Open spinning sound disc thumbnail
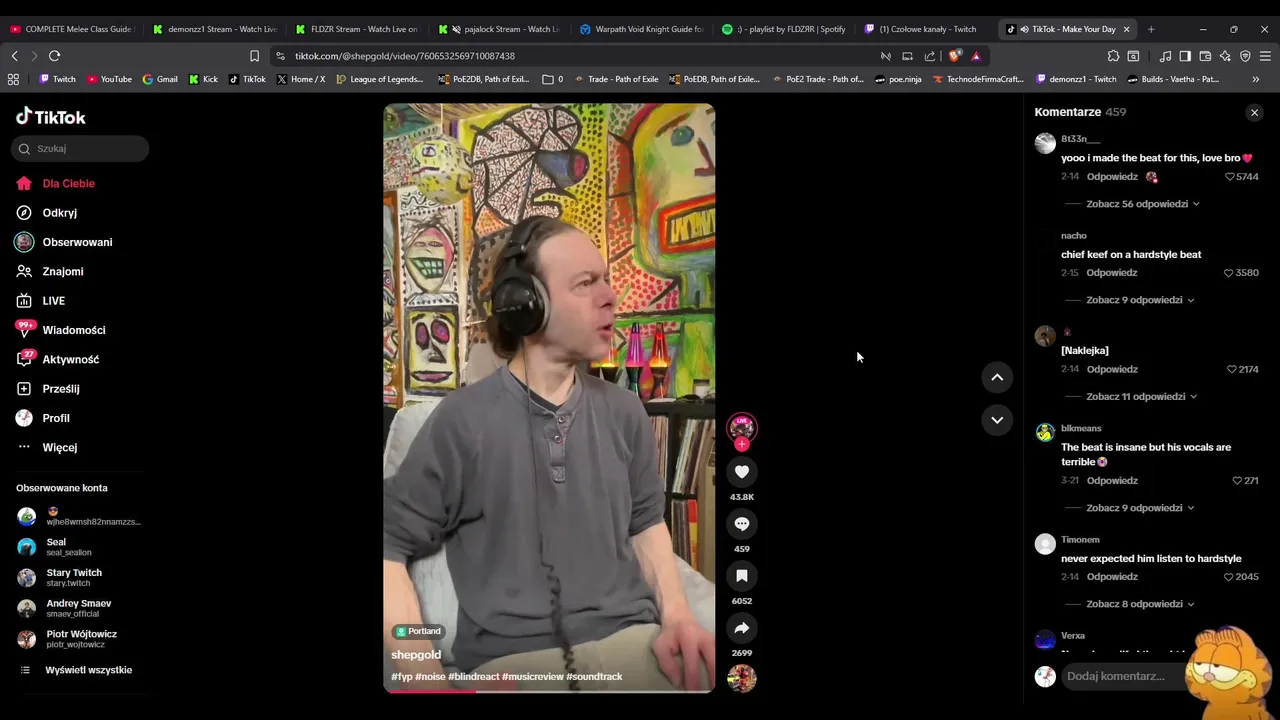The height and width of the screenshot is (720, 1280). (x=741, y=678)
